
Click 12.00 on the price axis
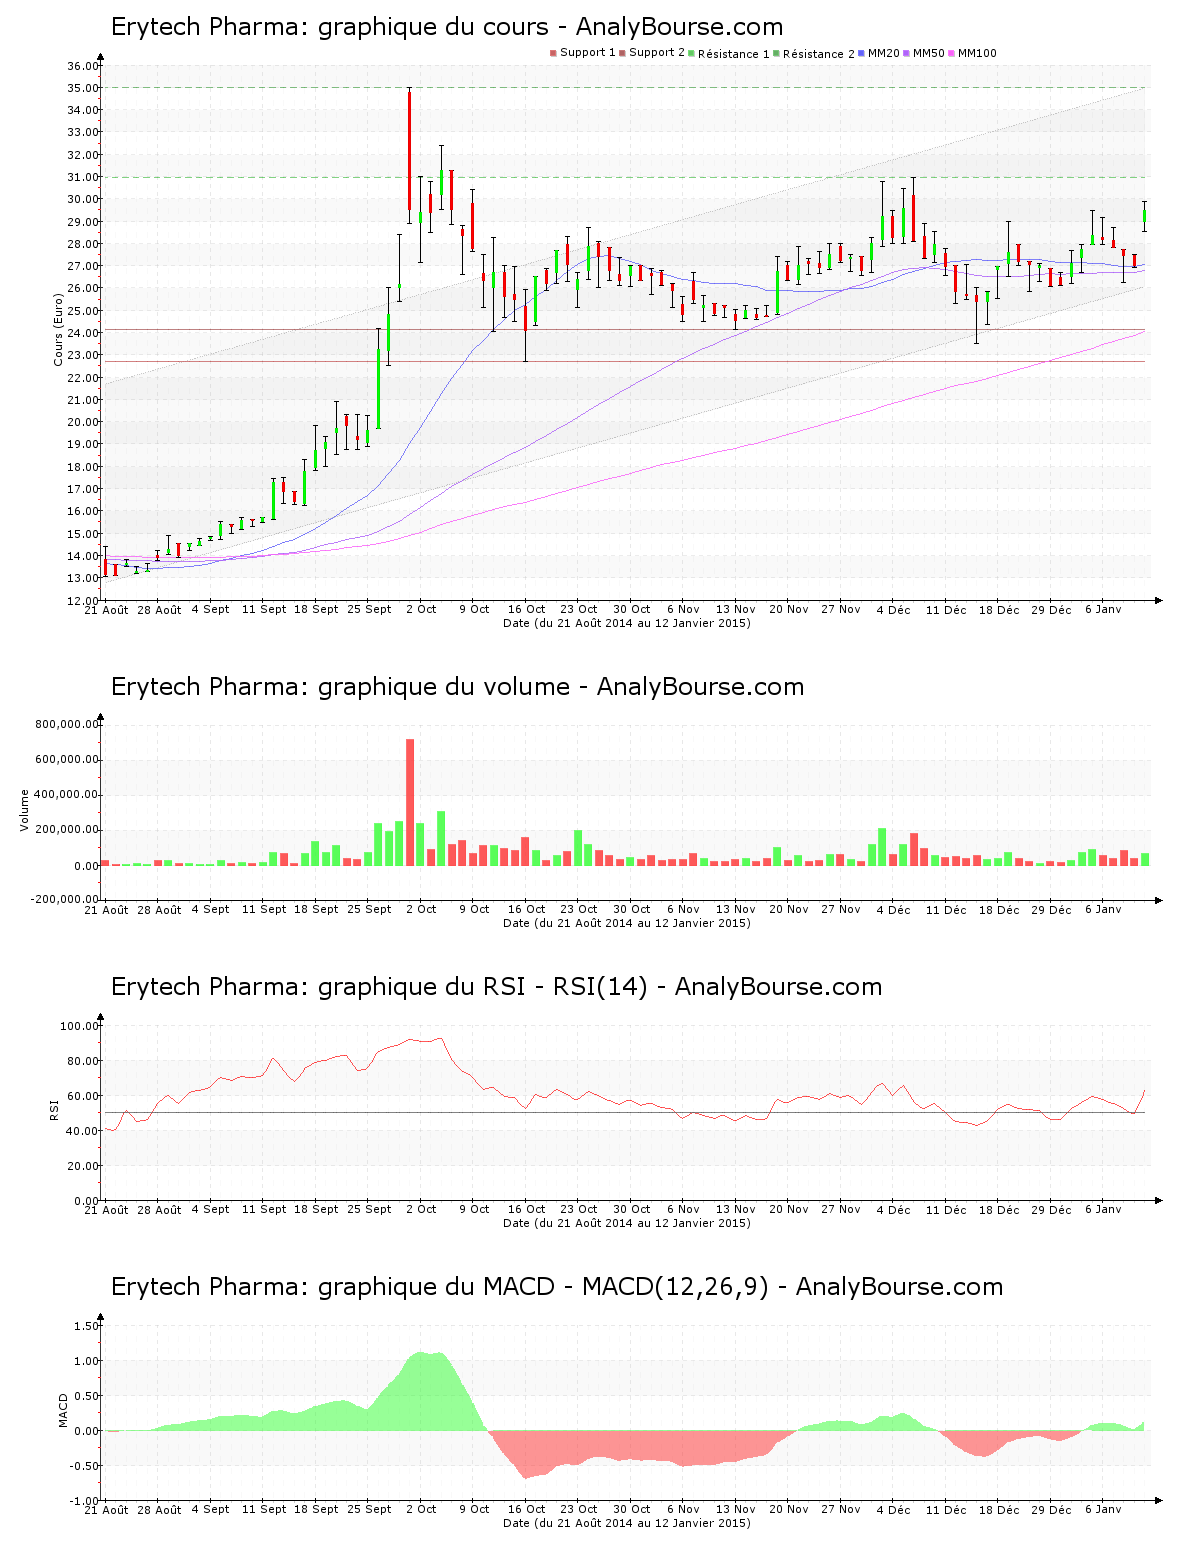(83, 601)
